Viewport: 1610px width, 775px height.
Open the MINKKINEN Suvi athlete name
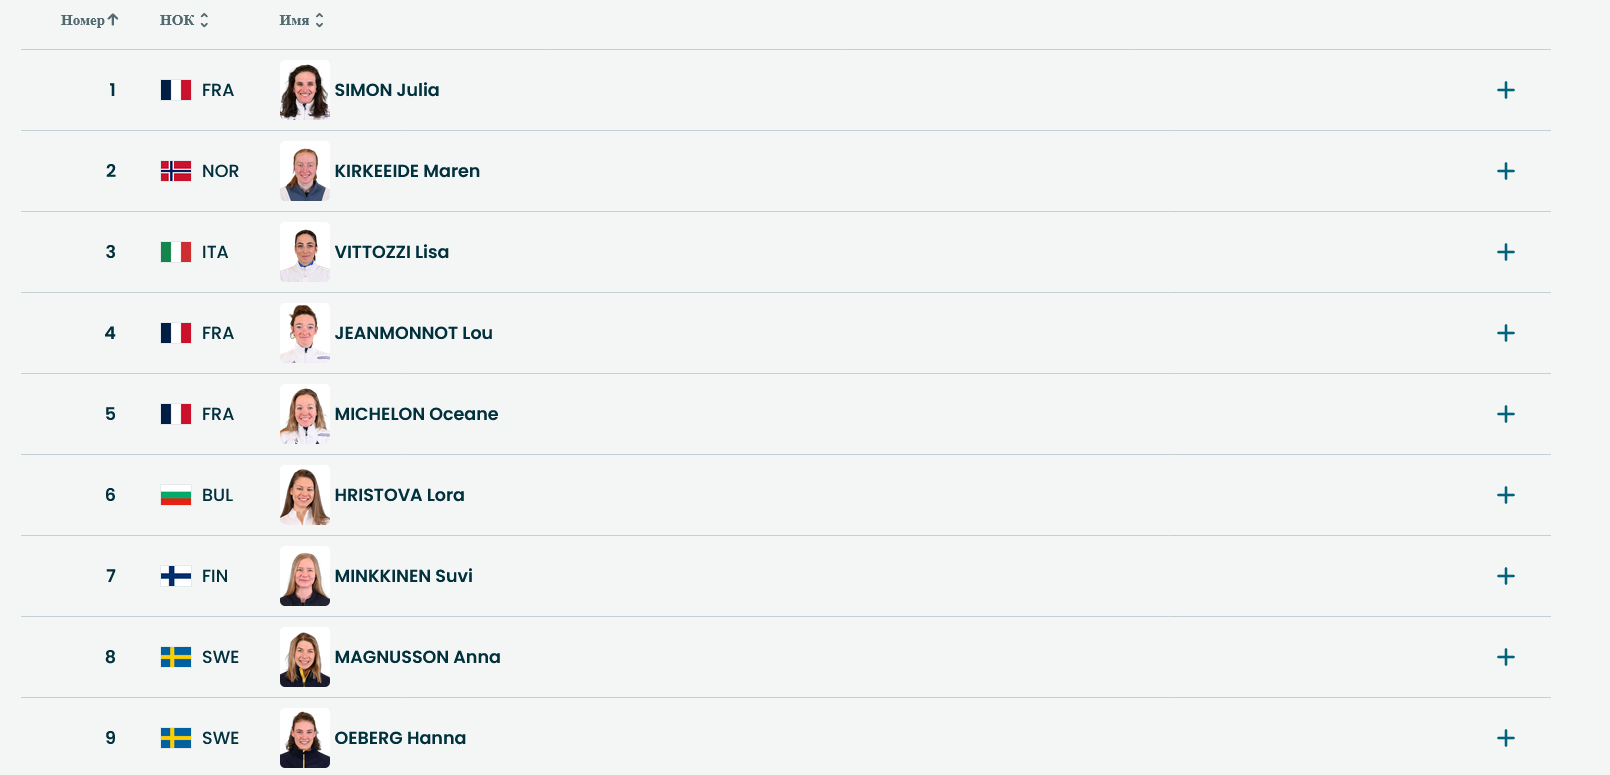pos(403,576)
